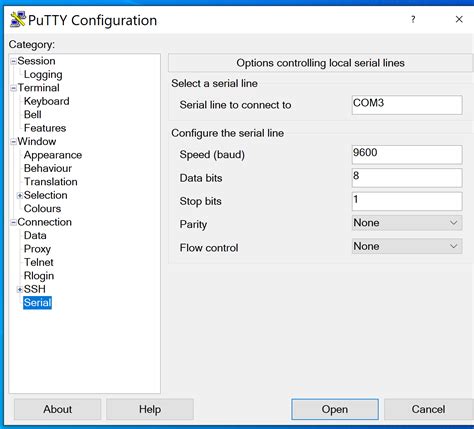Open the Bell settings category
This screenshot has width=474, height=429.
(x=33, y=115)
